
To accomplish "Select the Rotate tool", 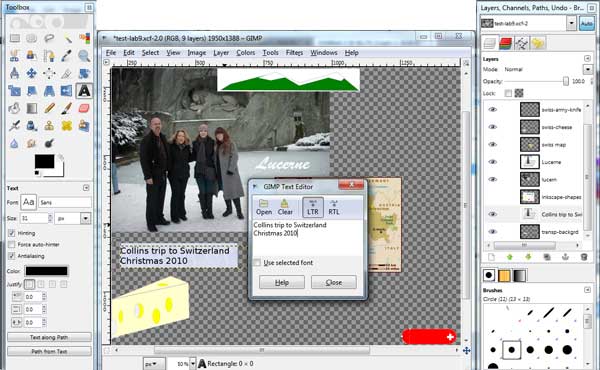I will [x=84, y=73].
